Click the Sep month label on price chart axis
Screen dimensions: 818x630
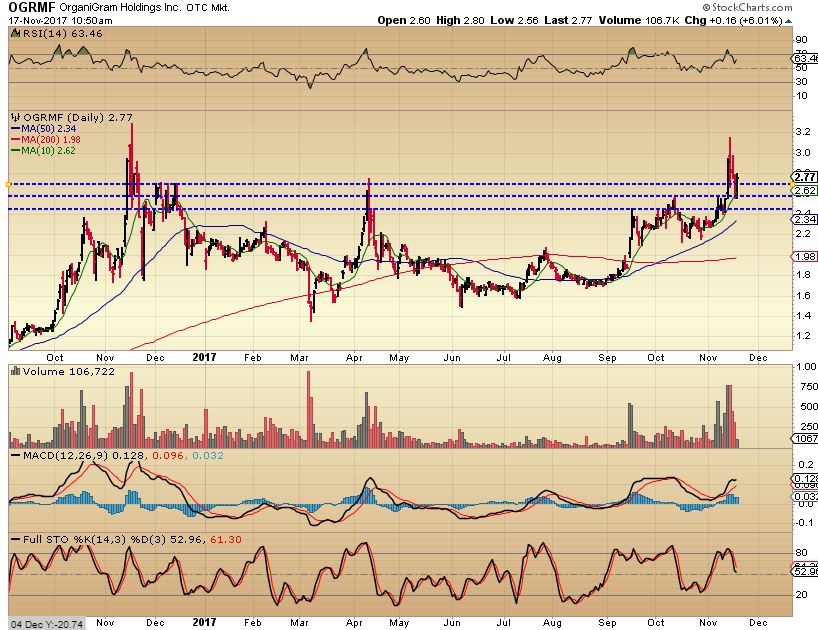click(x=607, y=358)
